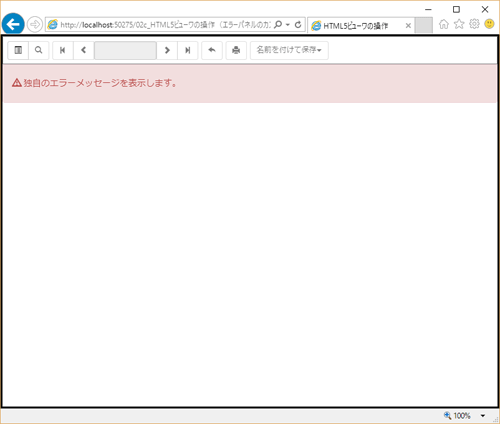Click the page number input box

125,50
